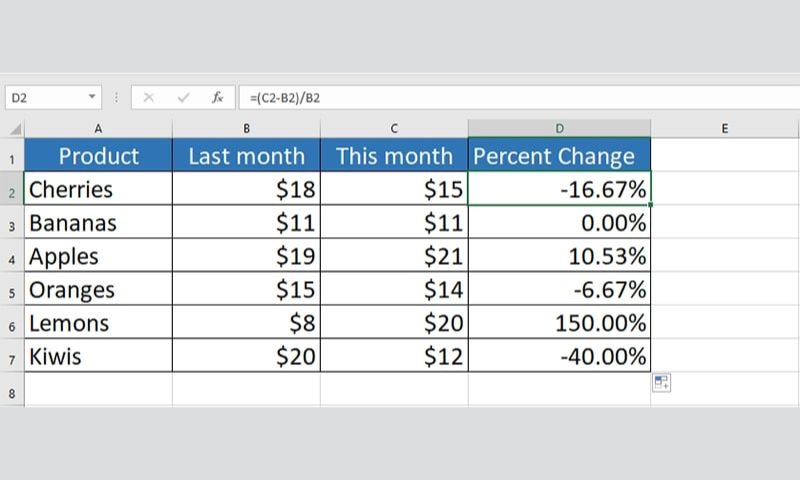The image size is (800, 480).
Task: Select column E header
Action: [724, 129]
